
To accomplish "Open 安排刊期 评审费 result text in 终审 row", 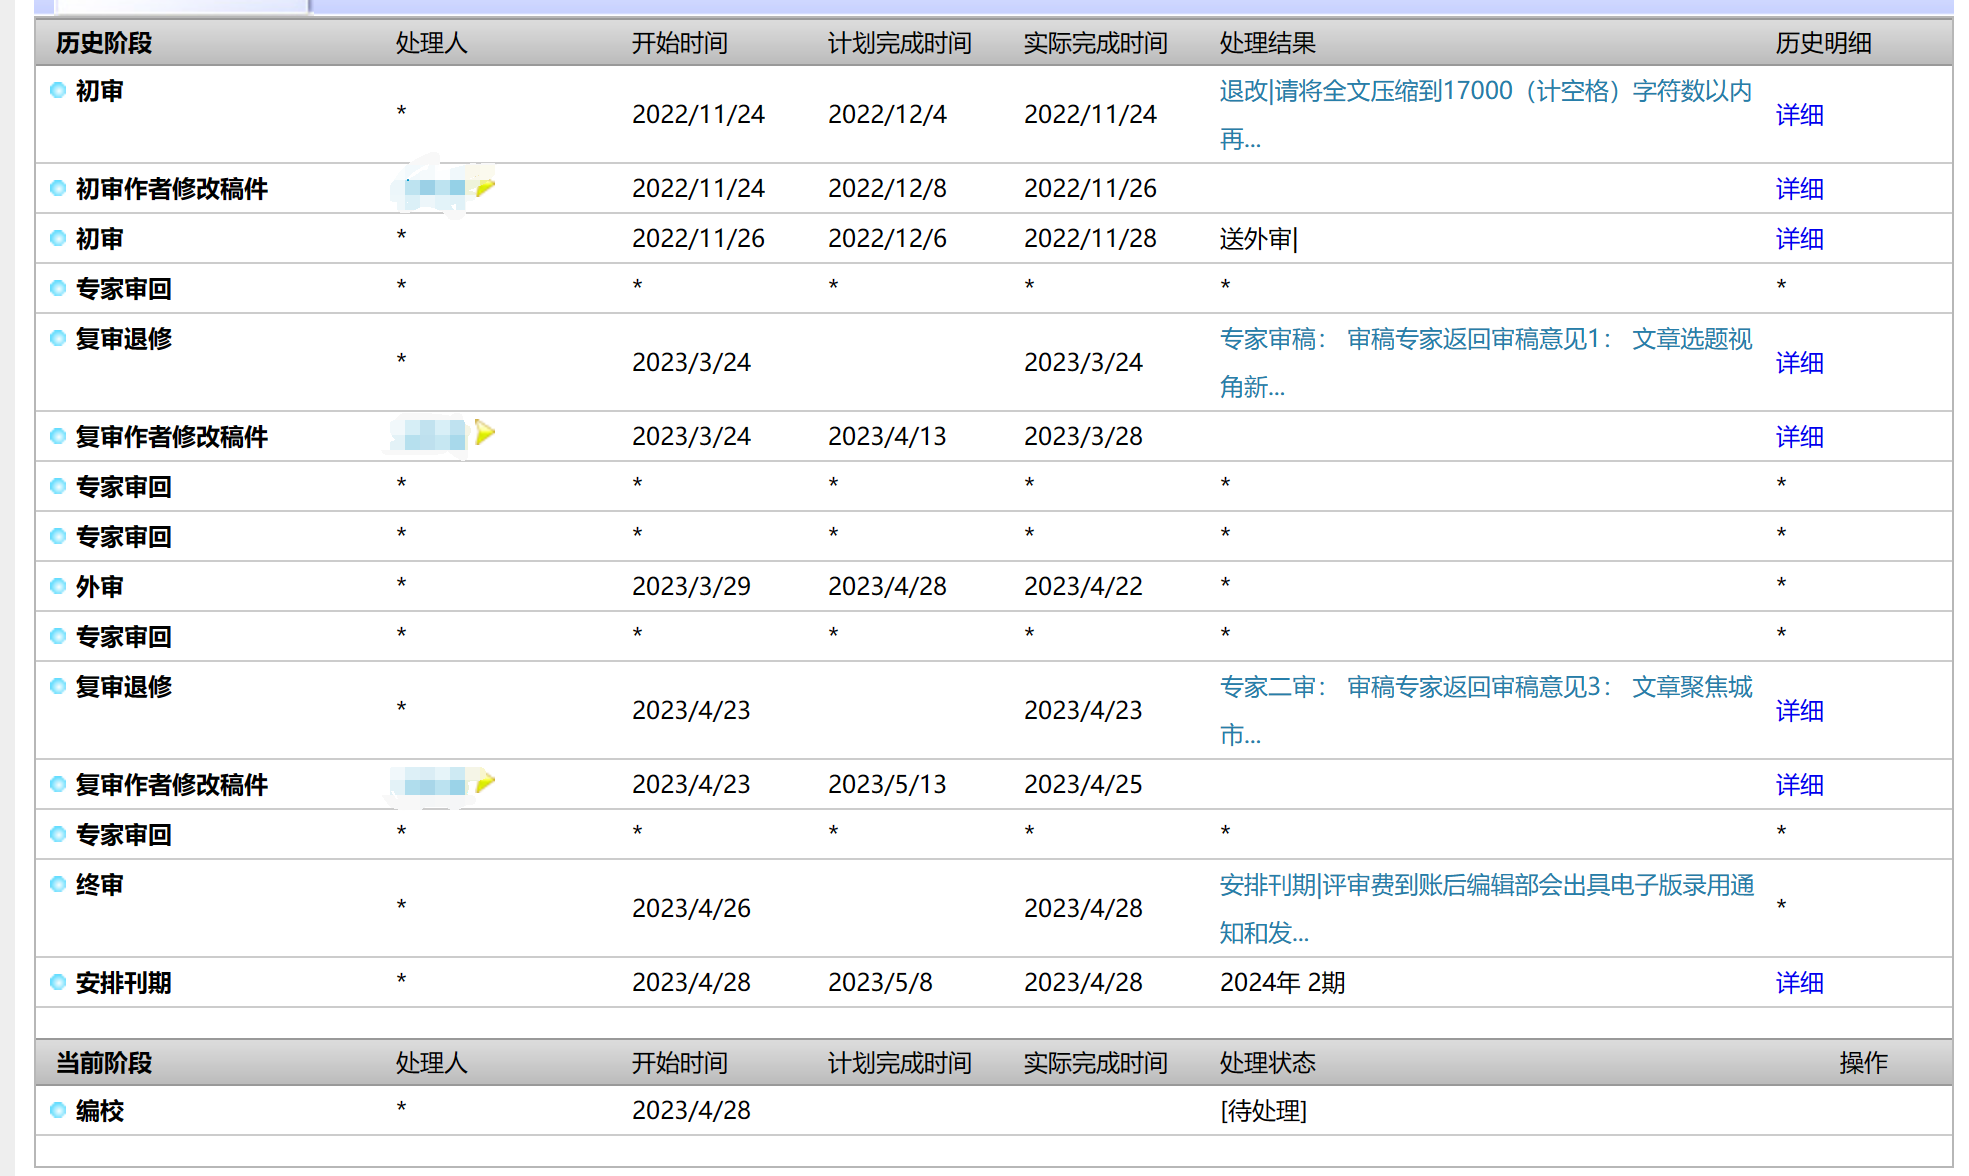I will (1486, 886).
